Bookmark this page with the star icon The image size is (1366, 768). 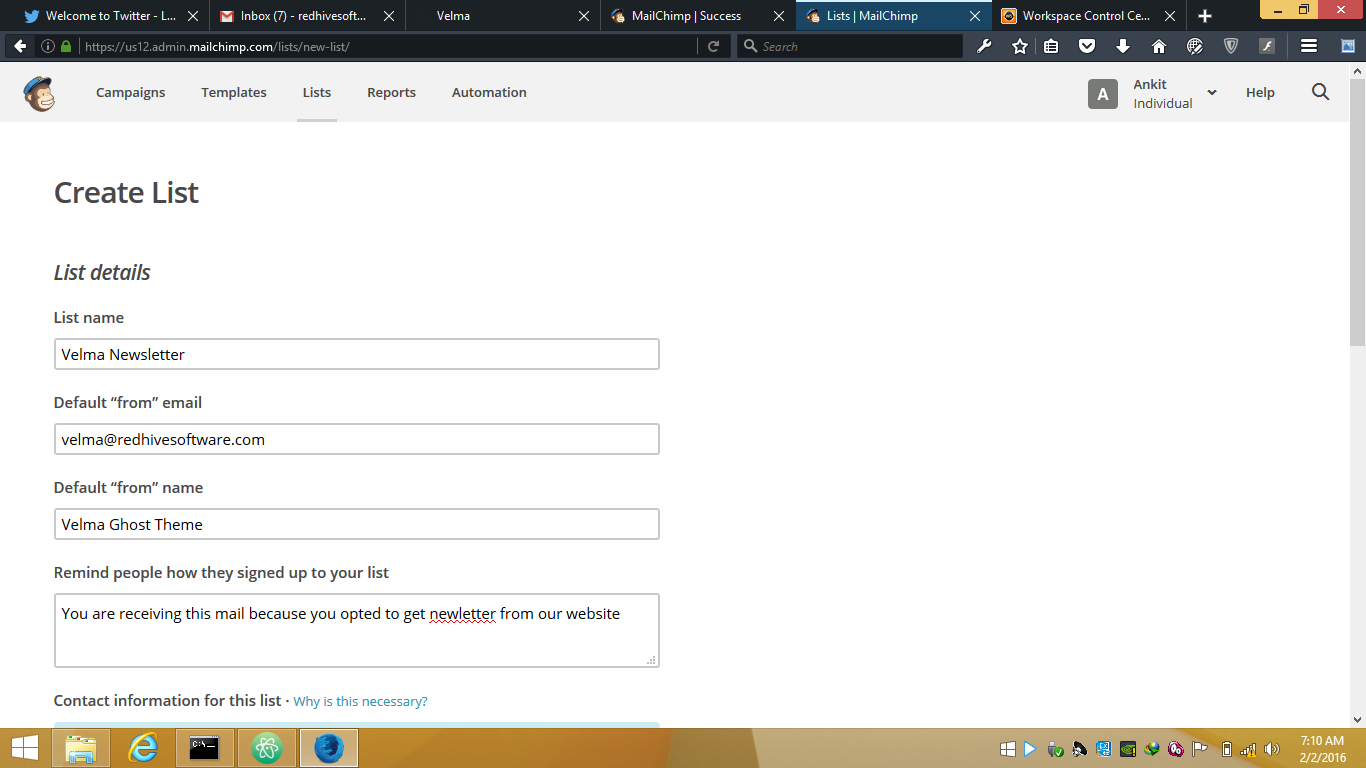point(1019,46)
